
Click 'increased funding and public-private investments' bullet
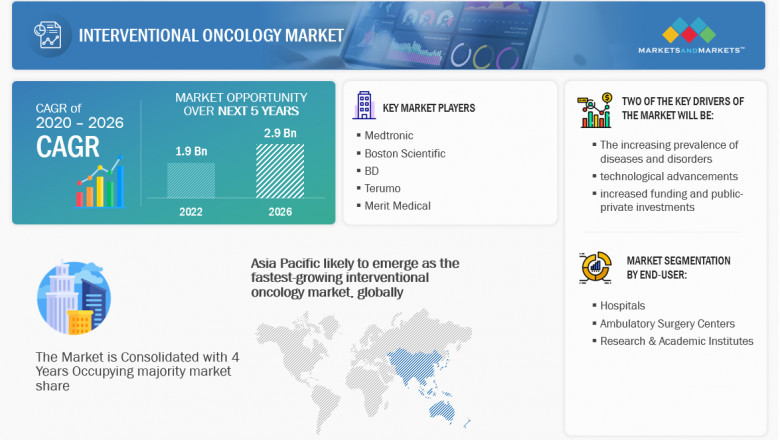coord(672,200)
